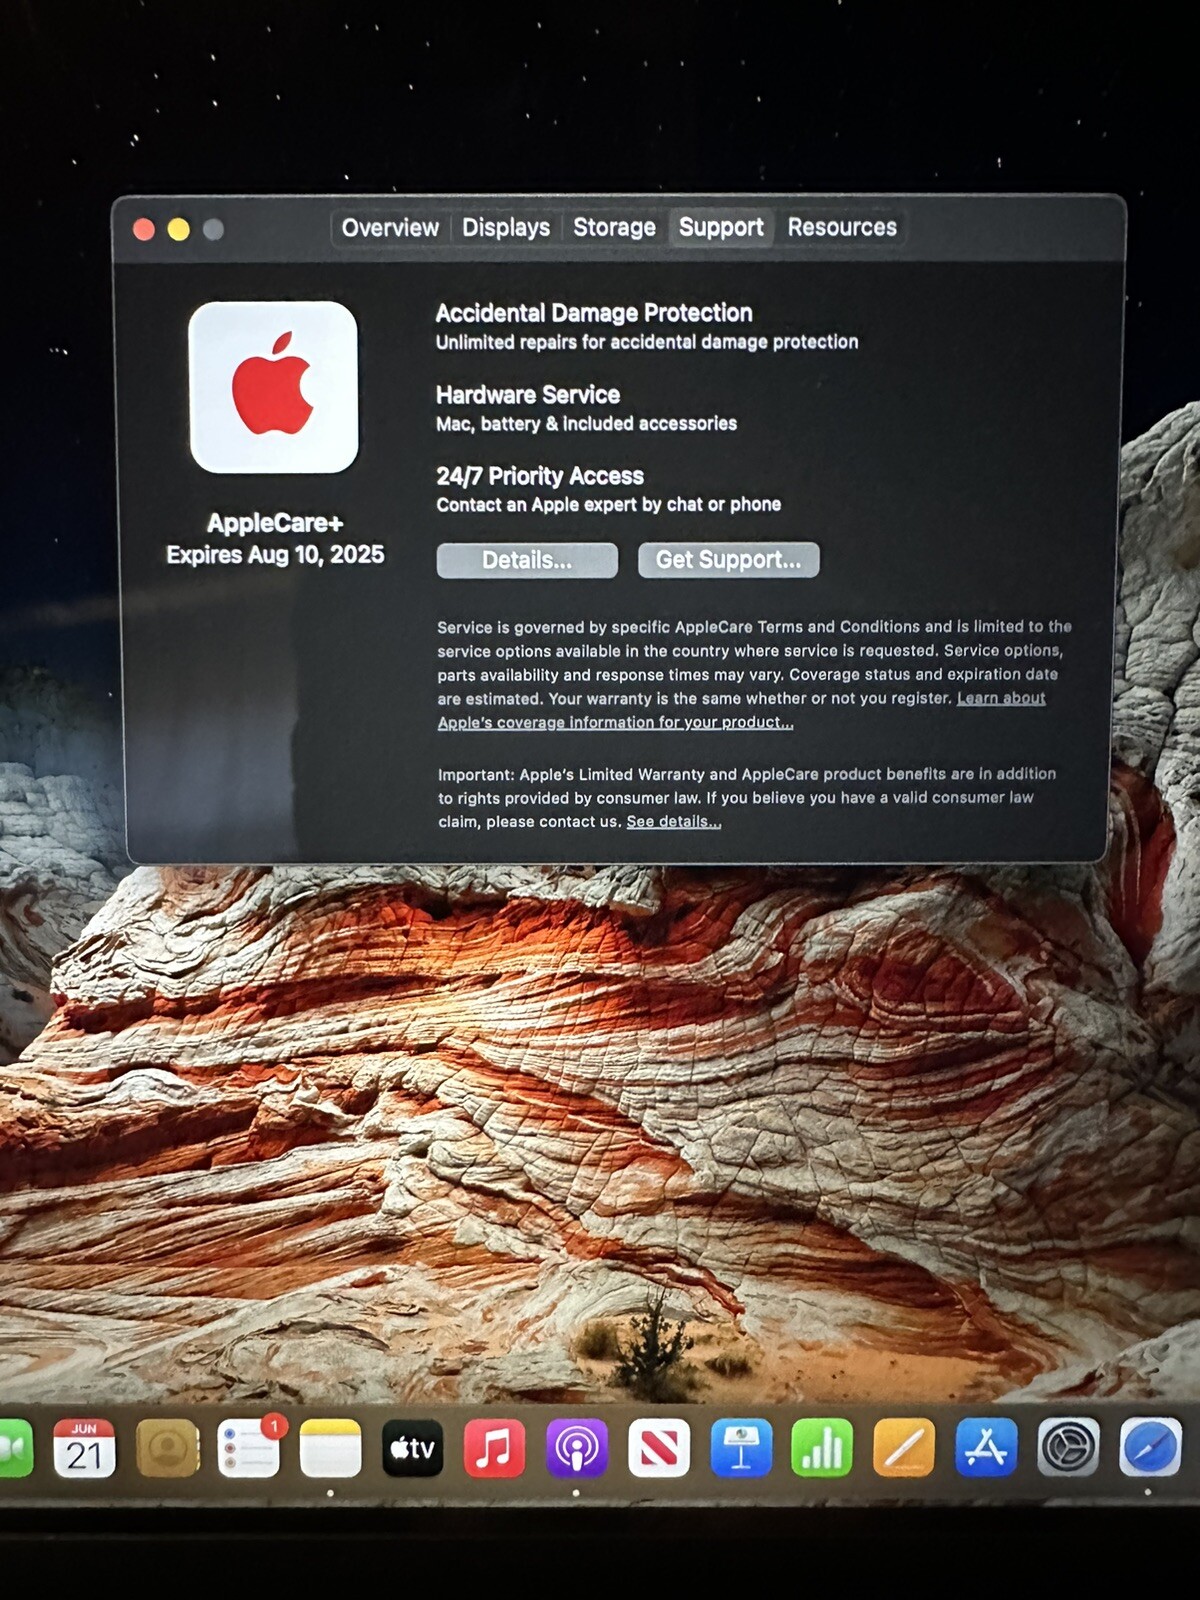
Task: Open Learn about Apple's coverage information link
Action: 742,710
